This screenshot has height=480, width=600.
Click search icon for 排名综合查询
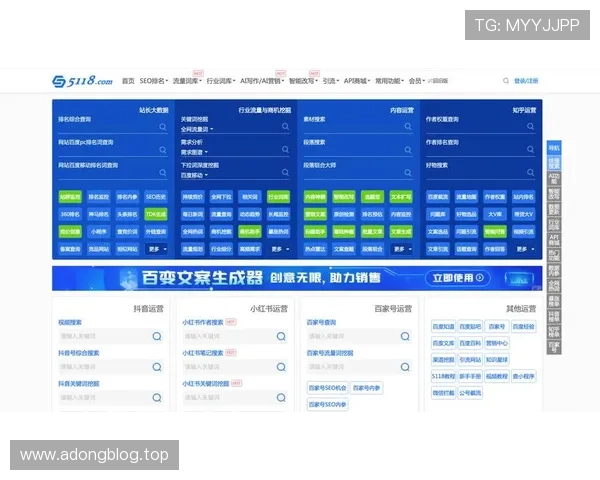pyautogui.click(x=163, y=127)
